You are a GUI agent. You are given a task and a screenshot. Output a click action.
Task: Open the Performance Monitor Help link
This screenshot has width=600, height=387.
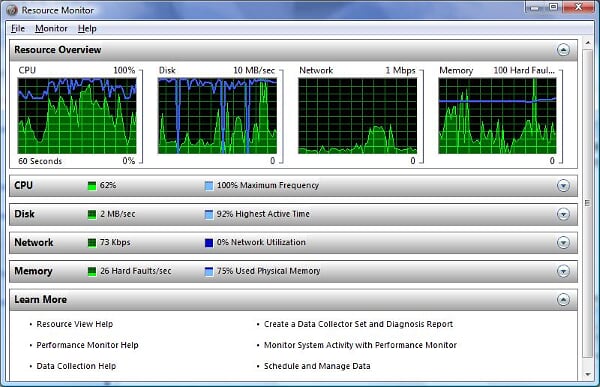[87, 345]
